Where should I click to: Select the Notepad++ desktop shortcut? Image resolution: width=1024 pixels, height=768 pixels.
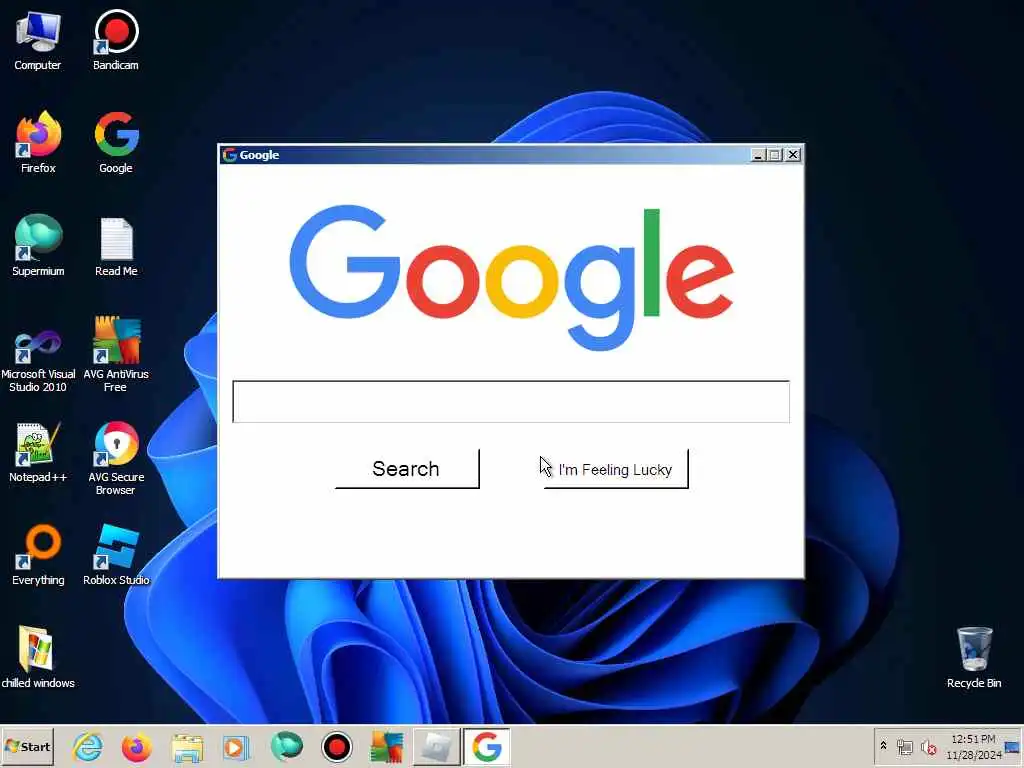point(38,452)
